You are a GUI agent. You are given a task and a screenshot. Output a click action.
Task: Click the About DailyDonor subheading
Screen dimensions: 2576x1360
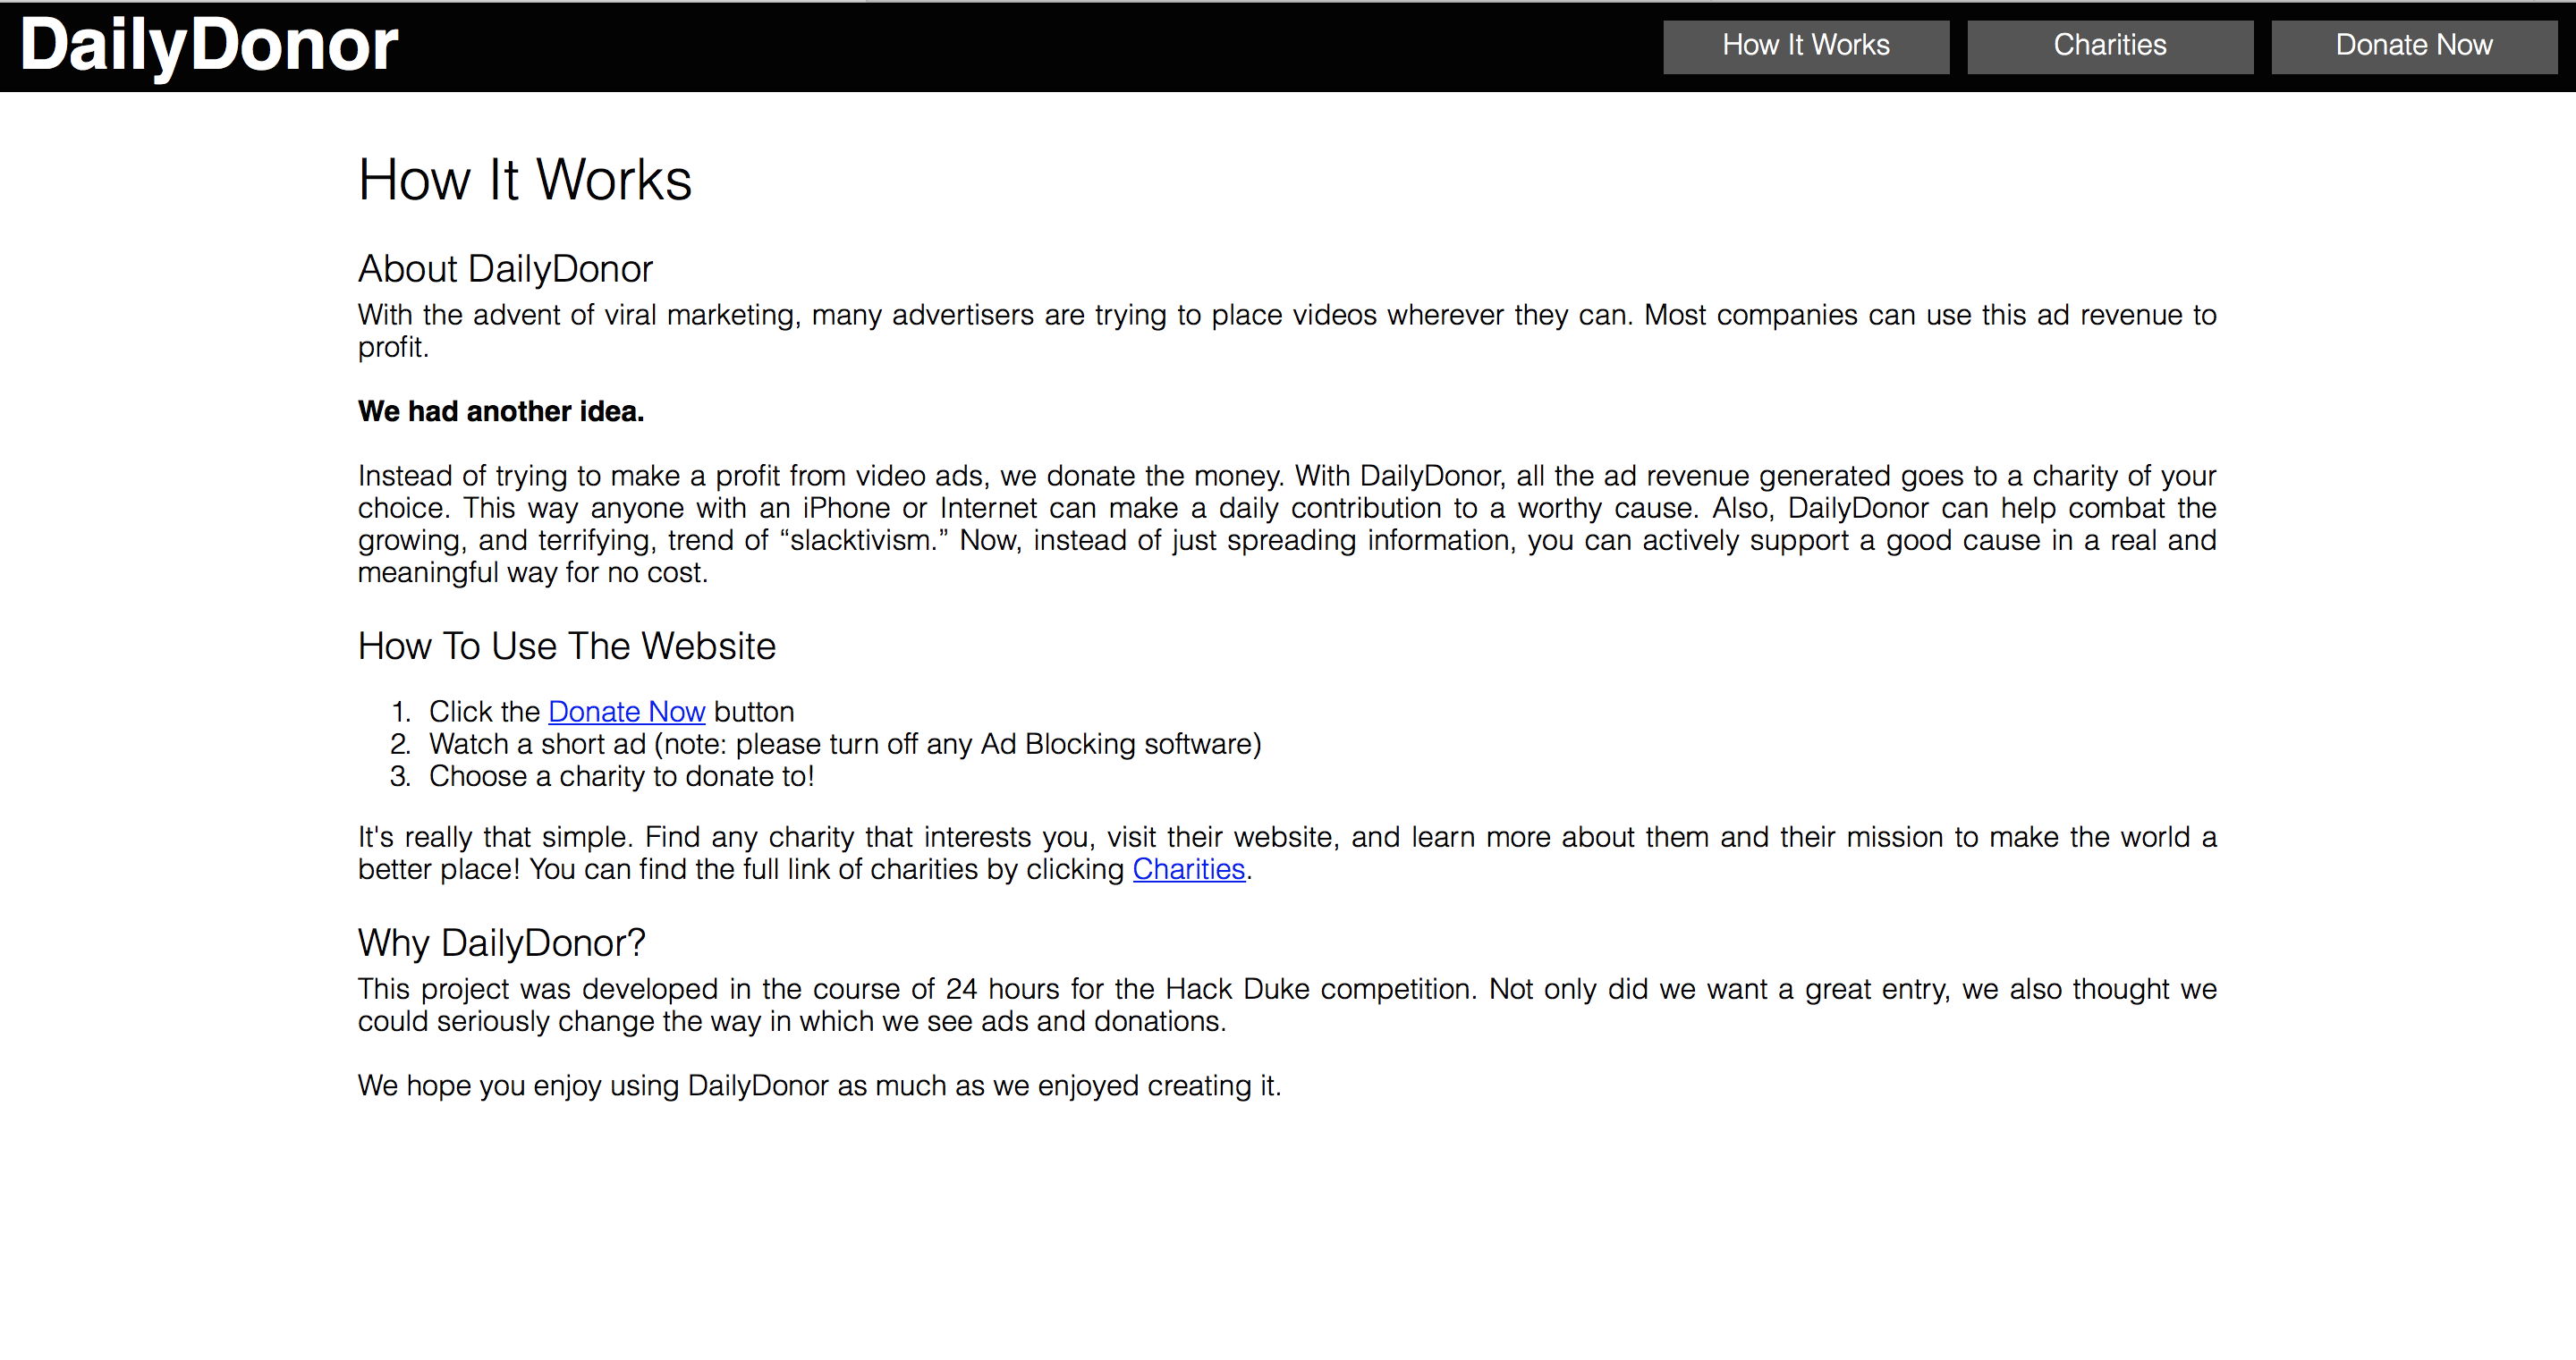505,269
